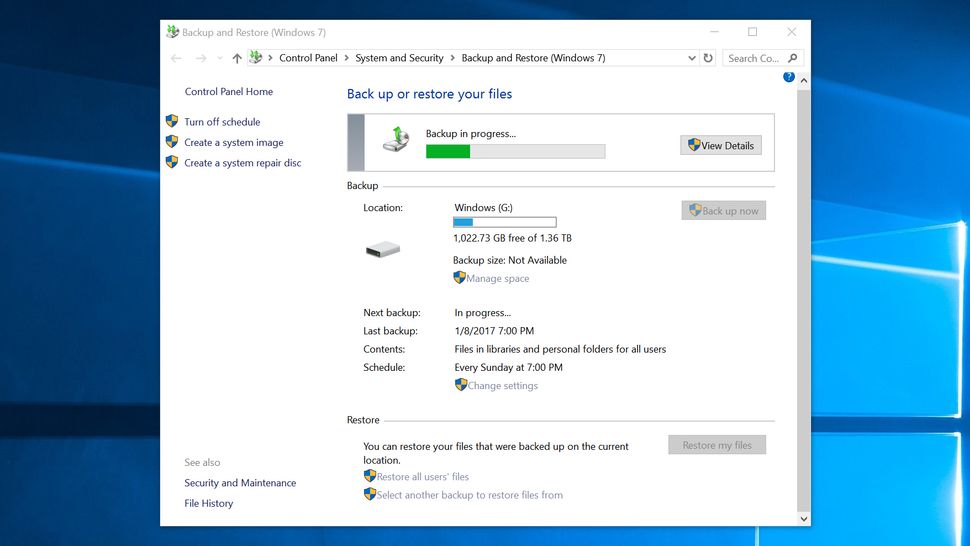
Task: Open Control Panel Home
Action: tap(228, 92)
